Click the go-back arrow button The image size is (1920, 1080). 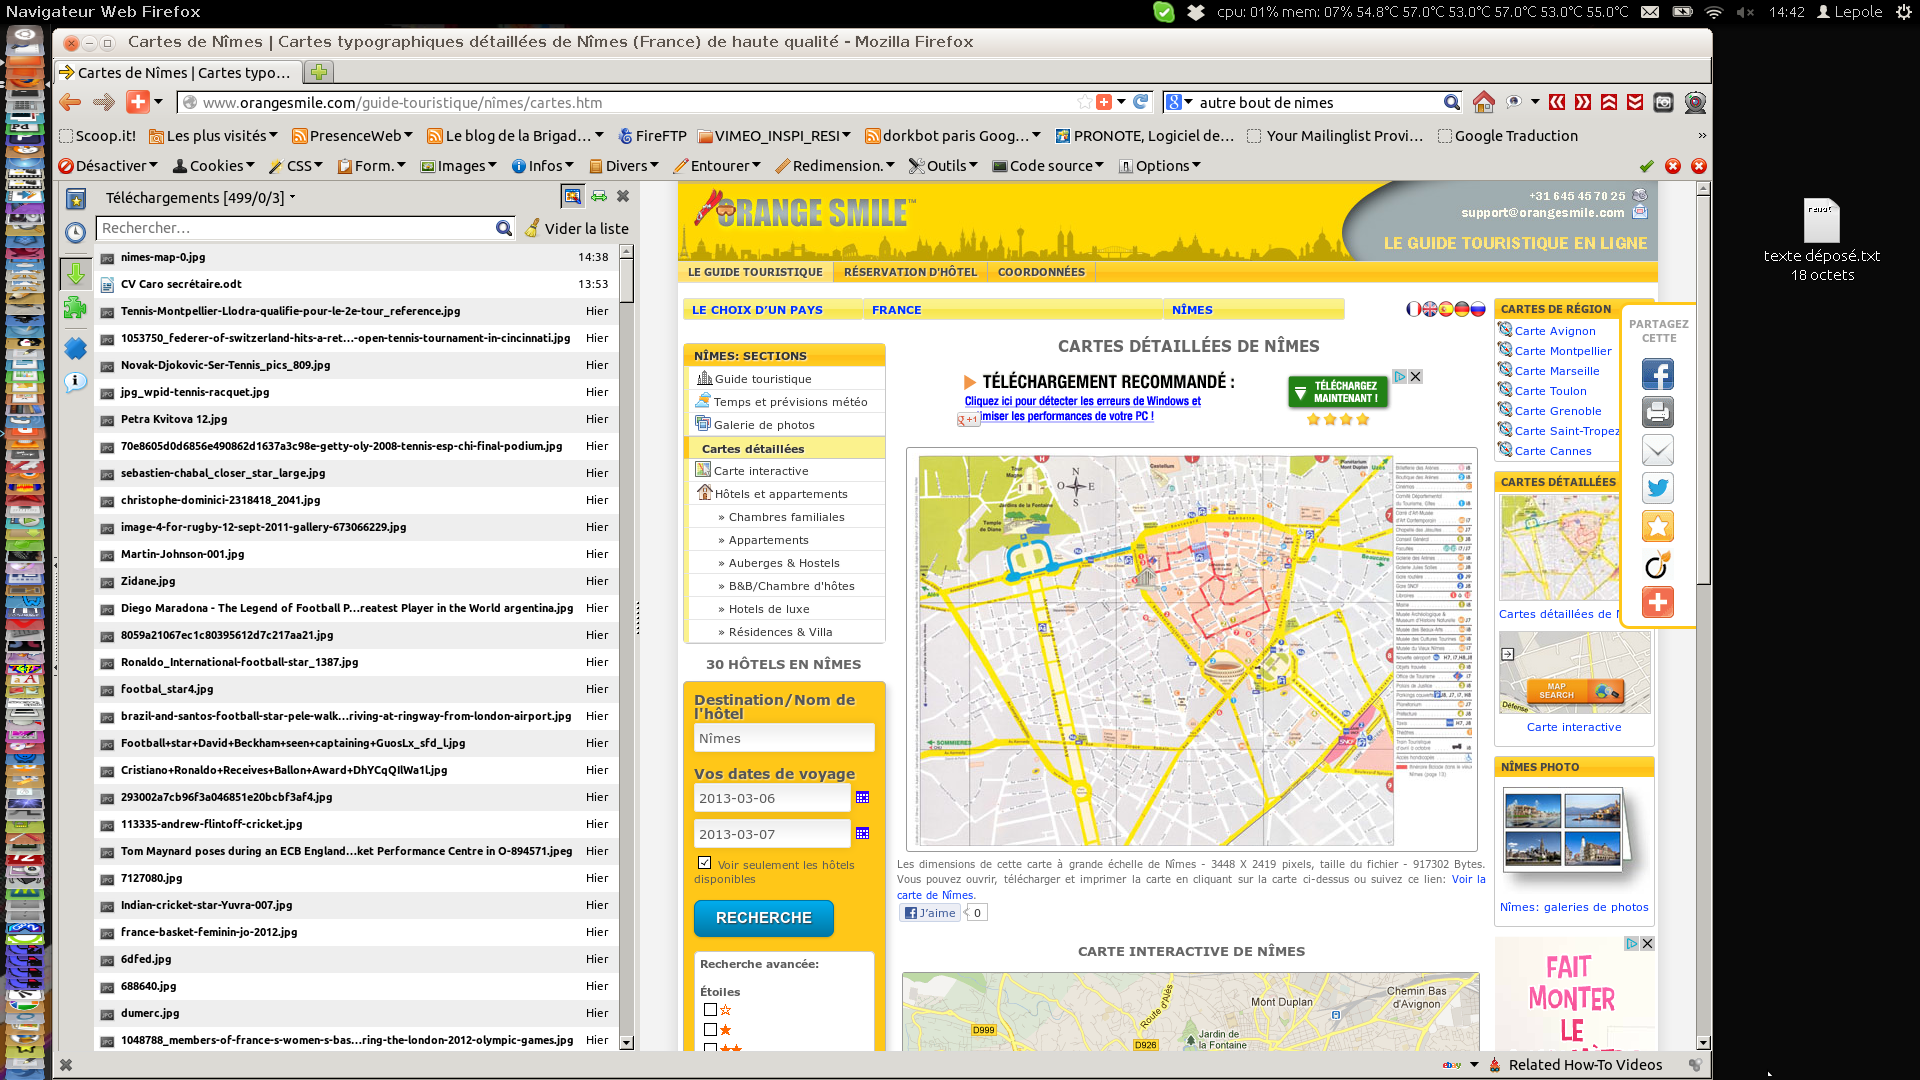tap(70, 102)
